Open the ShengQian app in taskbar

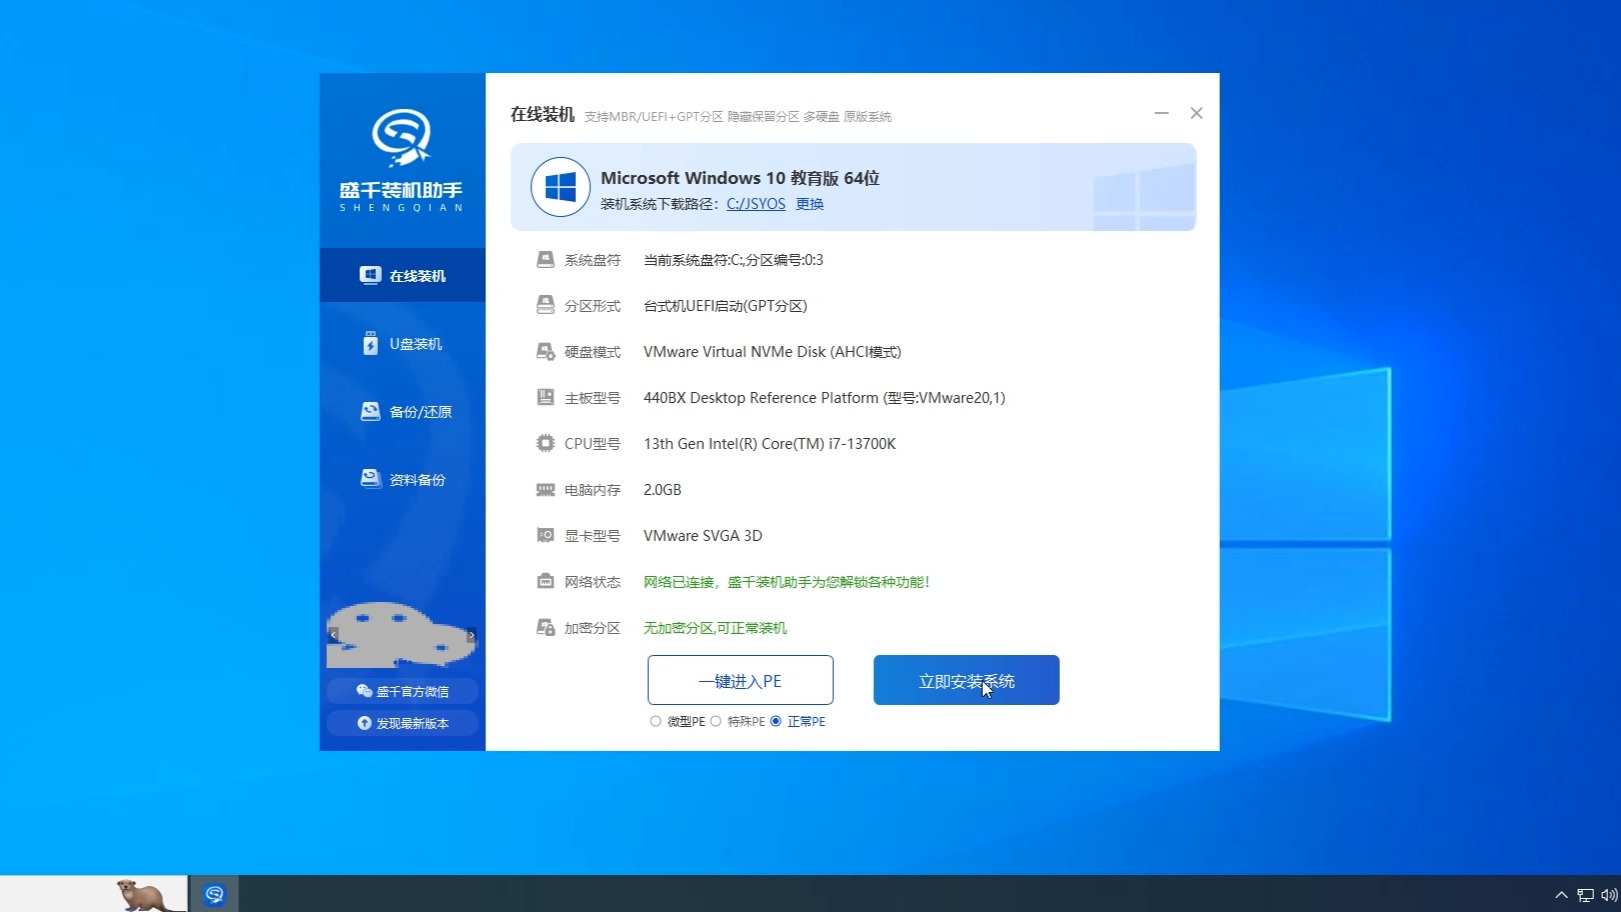click(214, 894)
